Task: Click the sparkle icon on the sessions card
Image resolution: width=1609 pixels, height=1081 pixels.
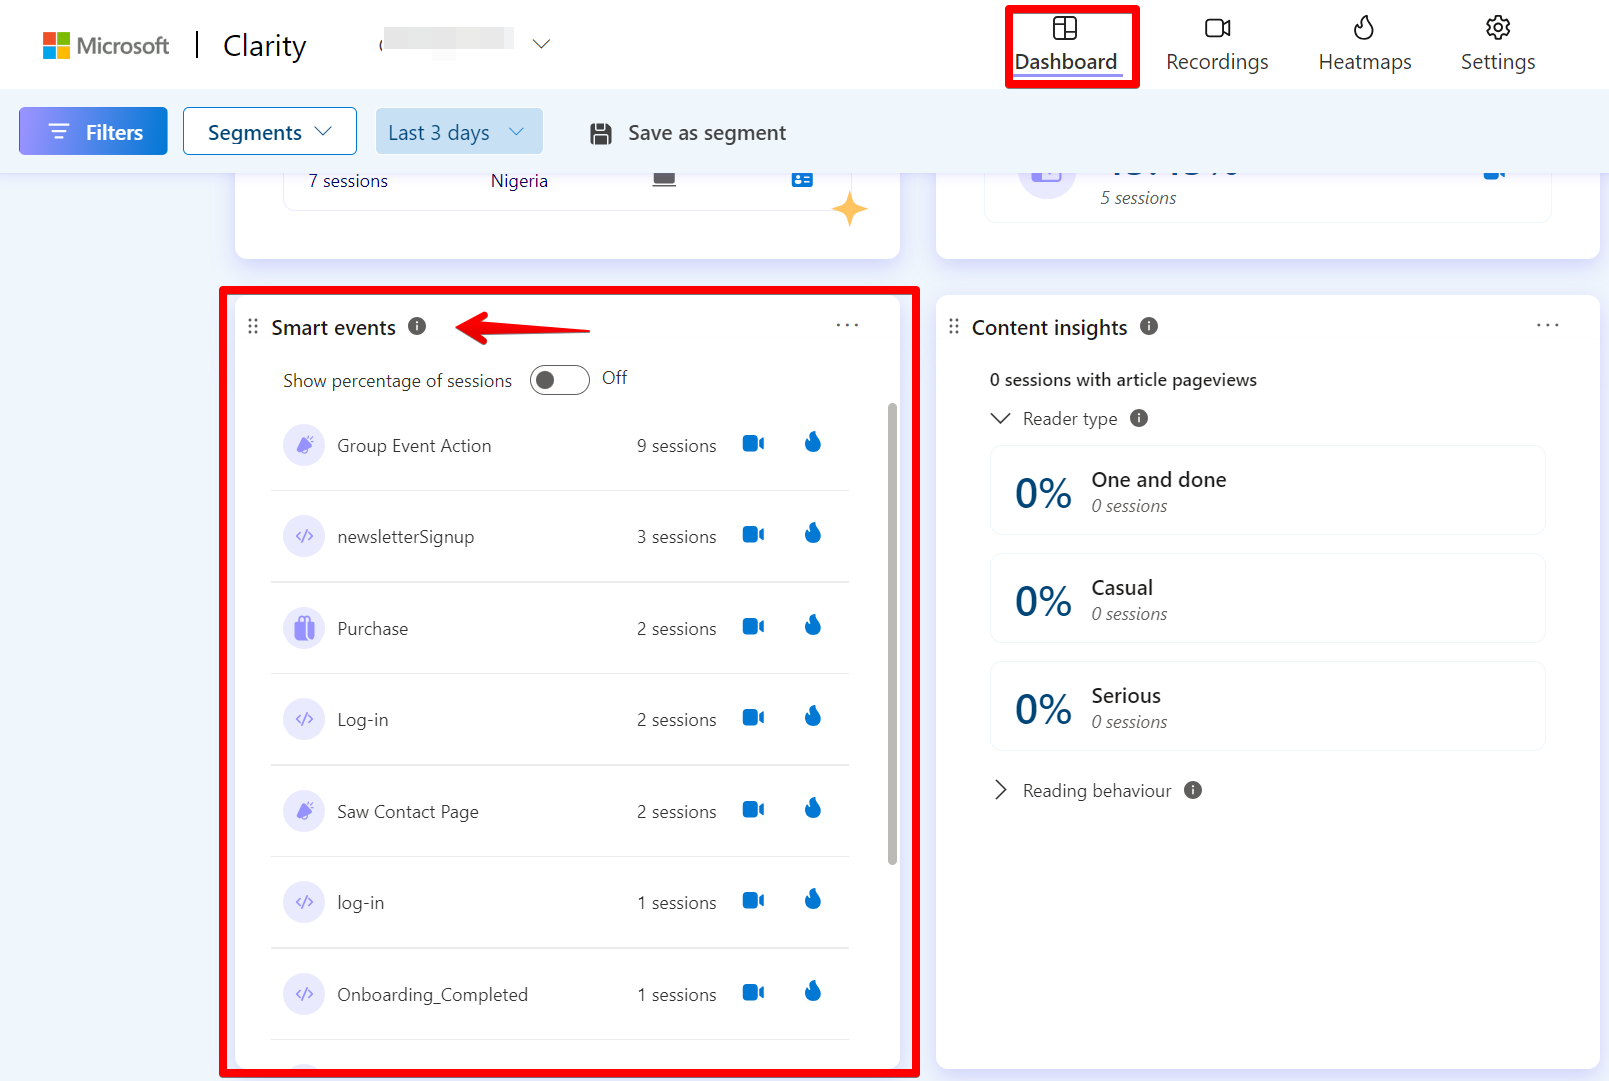Action: pos(849,209)
